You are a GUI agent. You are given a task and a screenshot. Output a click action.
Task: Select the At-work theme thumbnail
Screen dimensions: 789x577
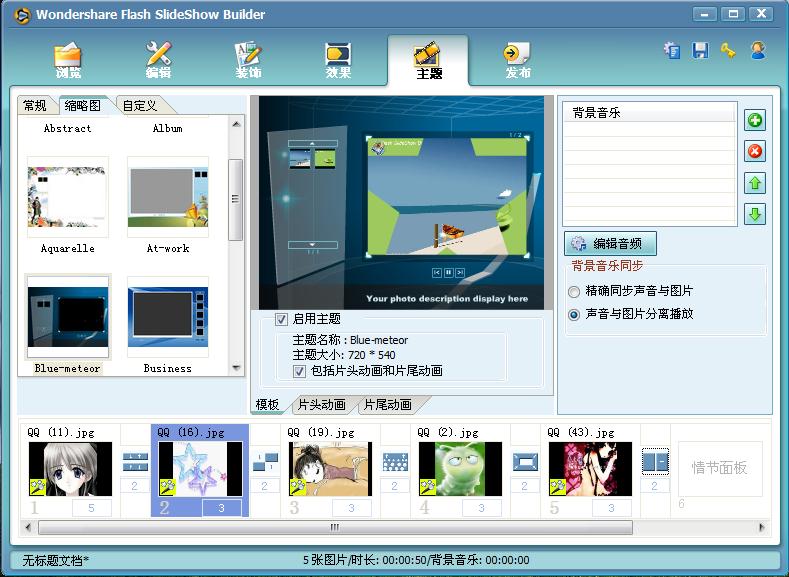point(168,197)
